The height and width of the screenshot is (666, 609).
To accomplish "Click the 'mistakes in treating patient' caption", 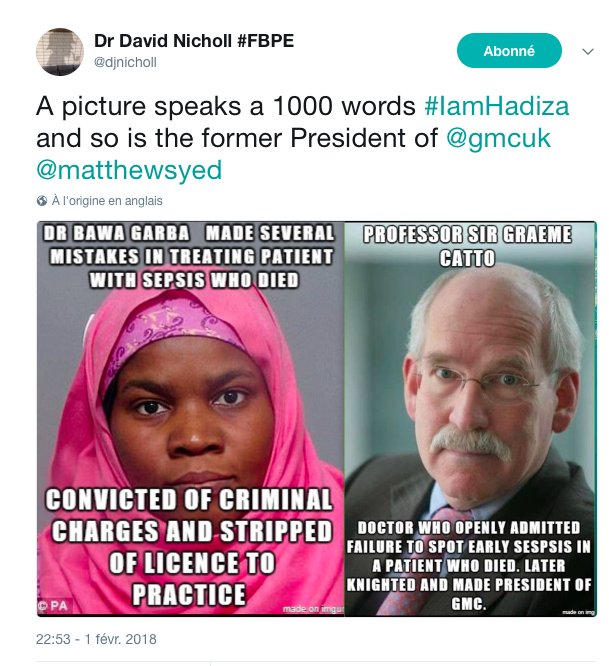I will point(191,257).
